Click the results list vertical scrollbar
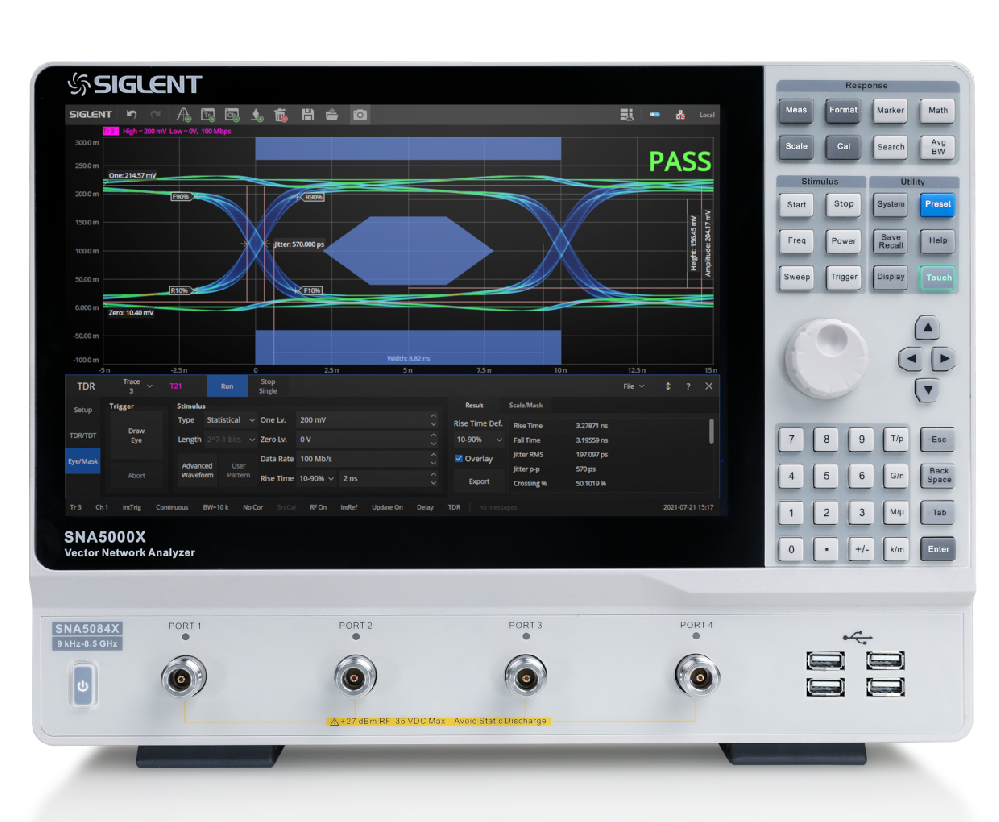Image resolution: width=999 pixels, height=822 pixels. pos(711,431)
